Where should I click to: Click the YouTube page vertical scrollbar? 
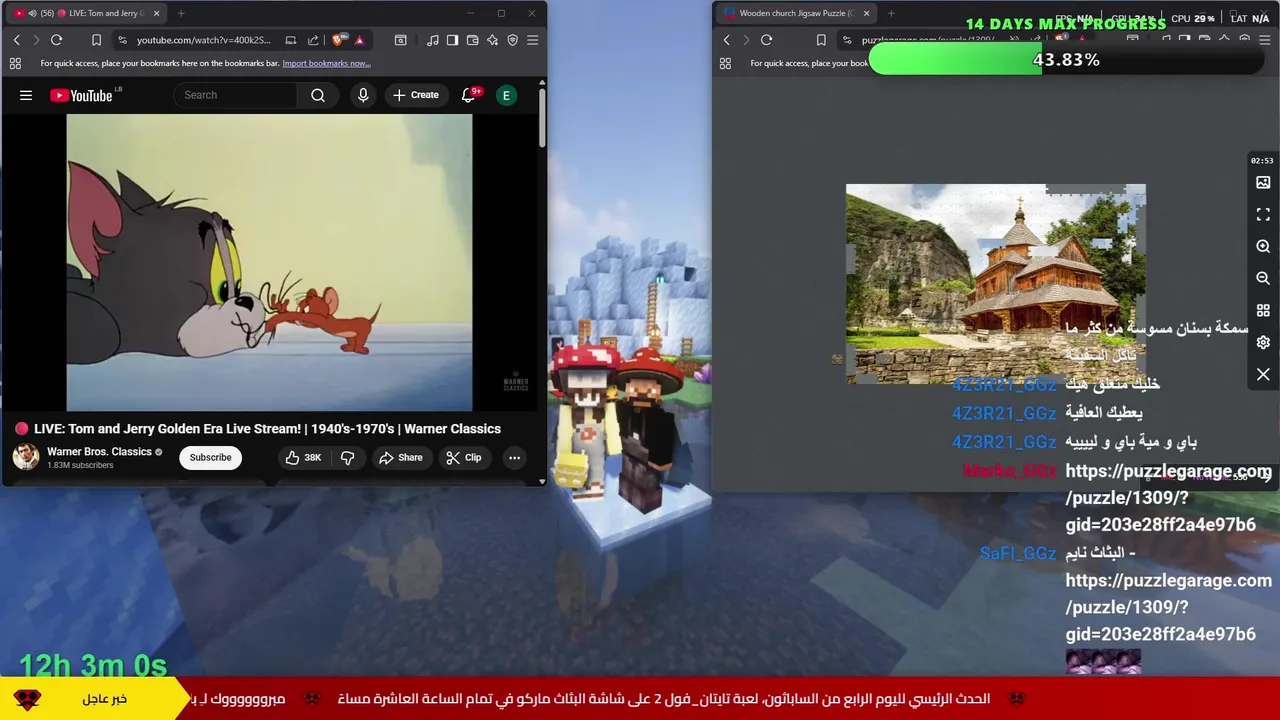click(x=542, y=118)
